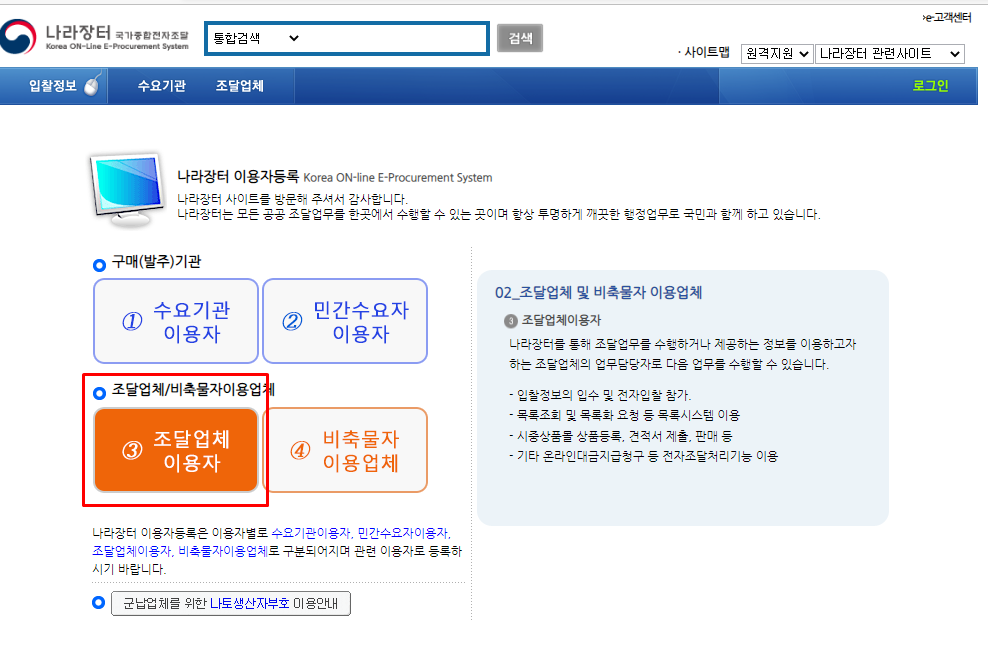Click the 나라장터 이용자등록 heading
The height and width of the screenshot is (652, 988).
238,177
